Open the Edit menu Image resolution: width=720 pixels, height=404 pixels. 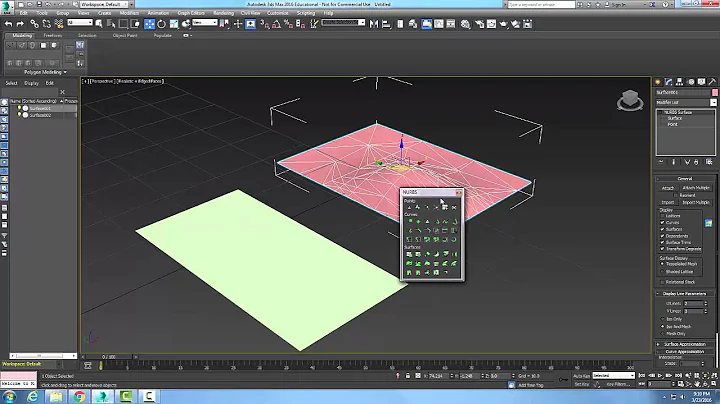[24, 13]
